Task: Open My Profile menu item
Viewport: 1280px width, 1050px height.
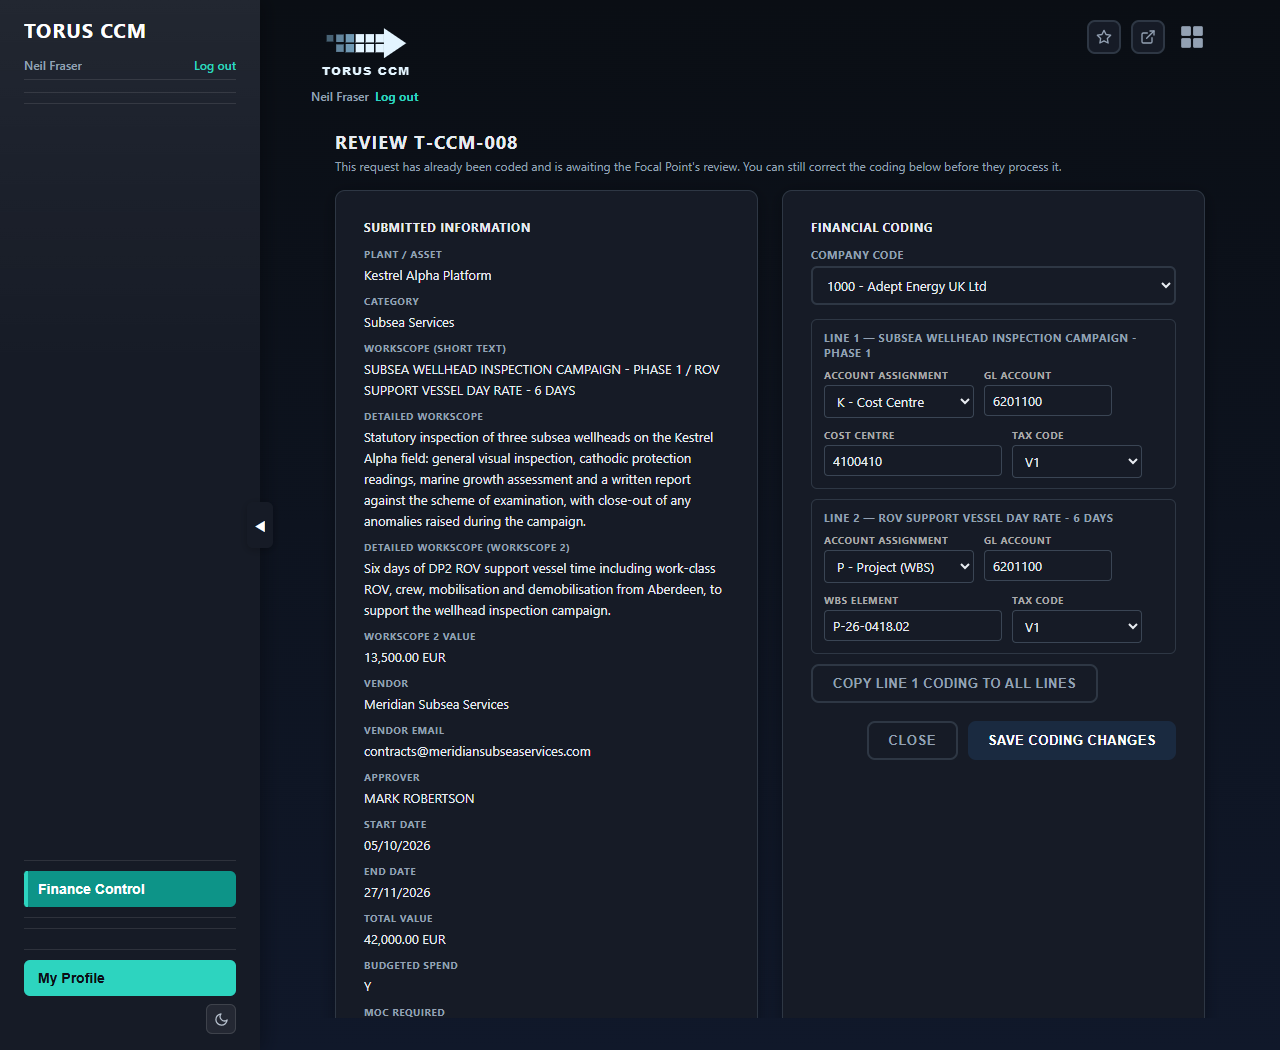Action: [130, 978]
